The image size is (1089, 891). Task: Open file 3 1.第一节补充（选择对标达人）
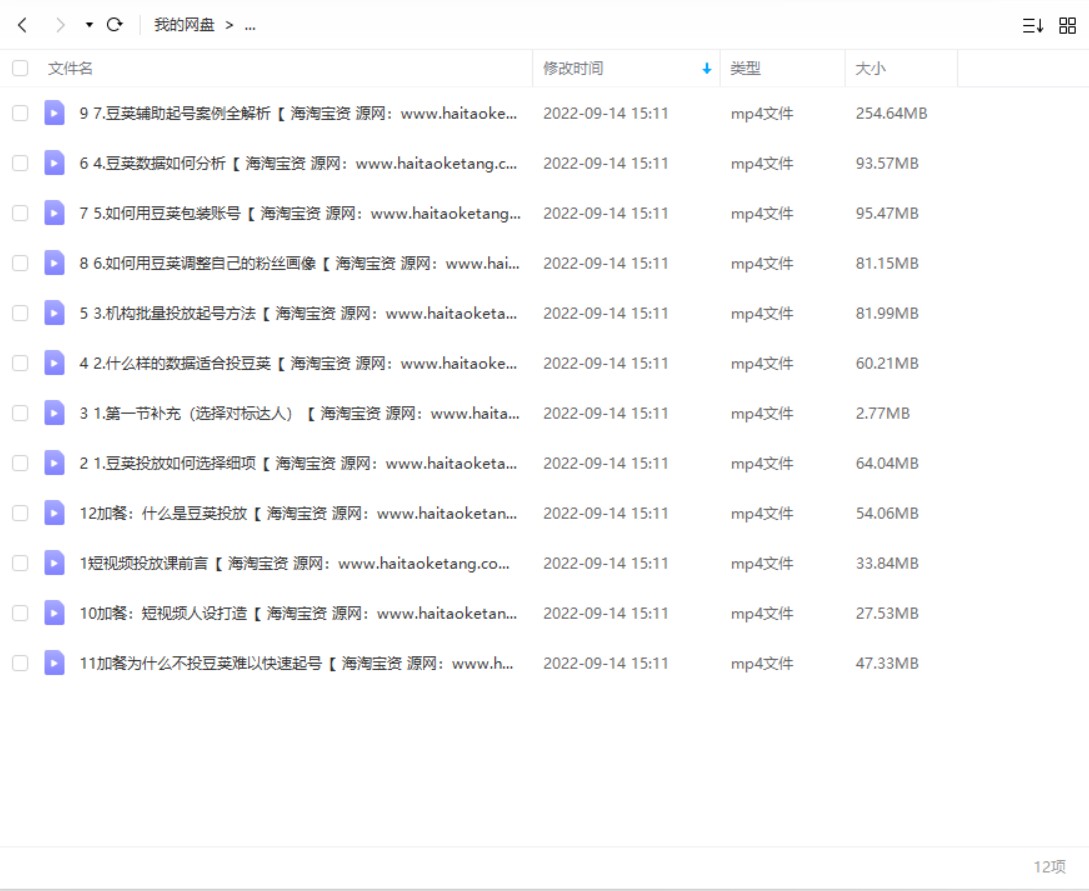(299, 413)
